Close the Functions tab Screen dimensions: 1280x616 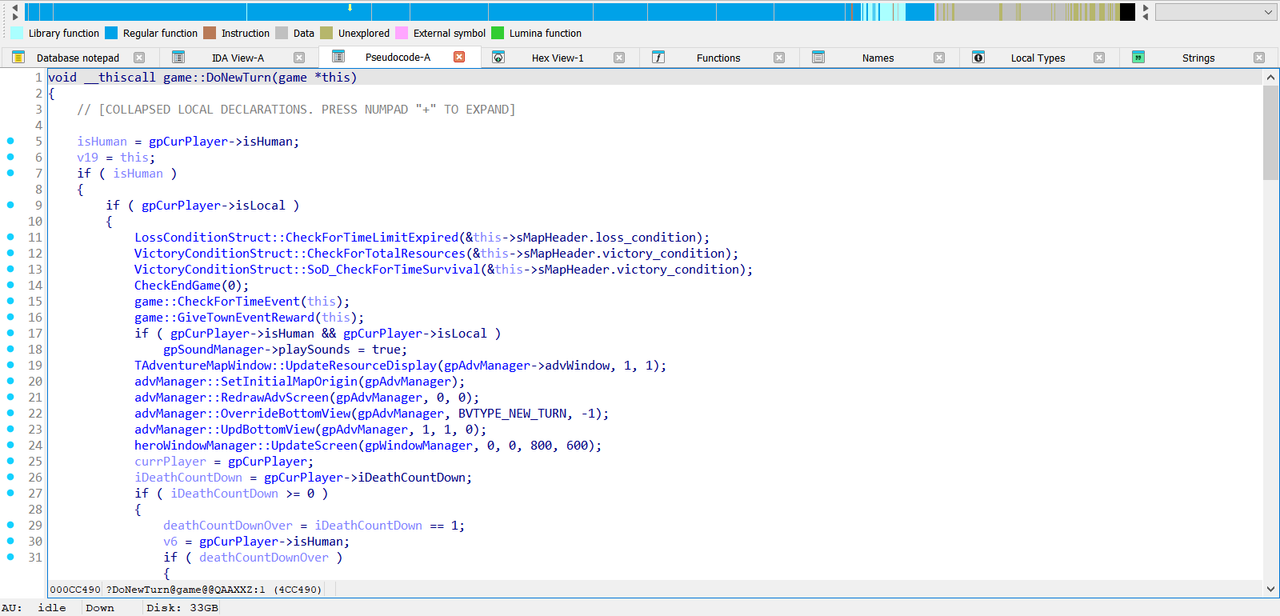point(779,58)
